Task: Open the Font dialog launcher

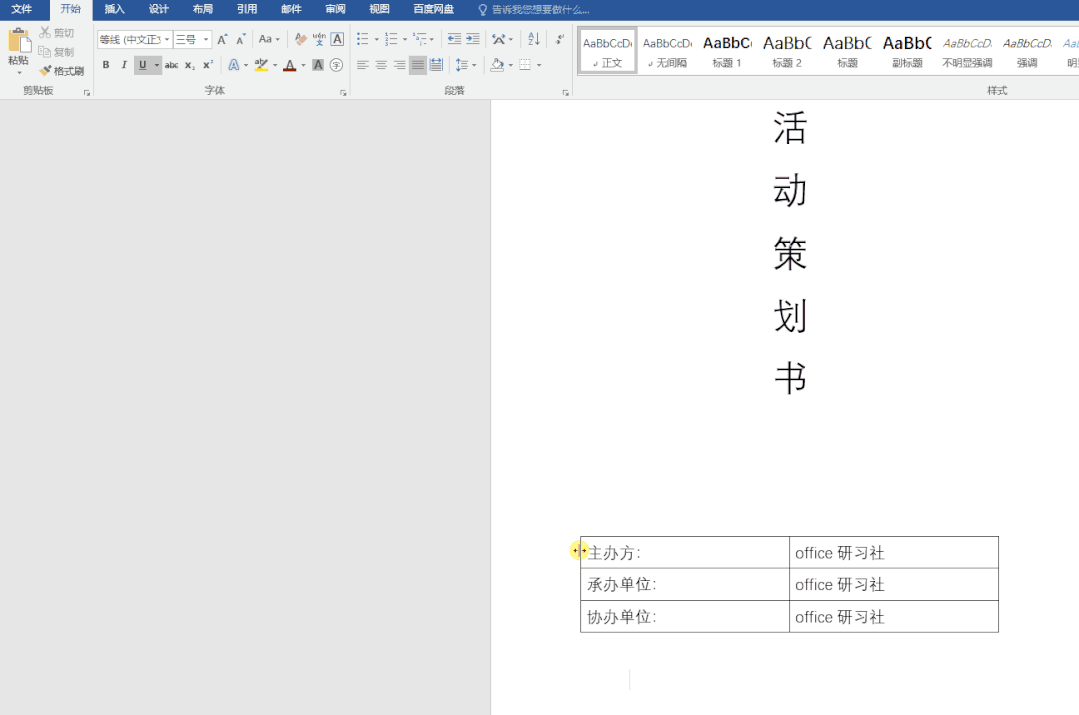Action: click(x=343, y=92)
